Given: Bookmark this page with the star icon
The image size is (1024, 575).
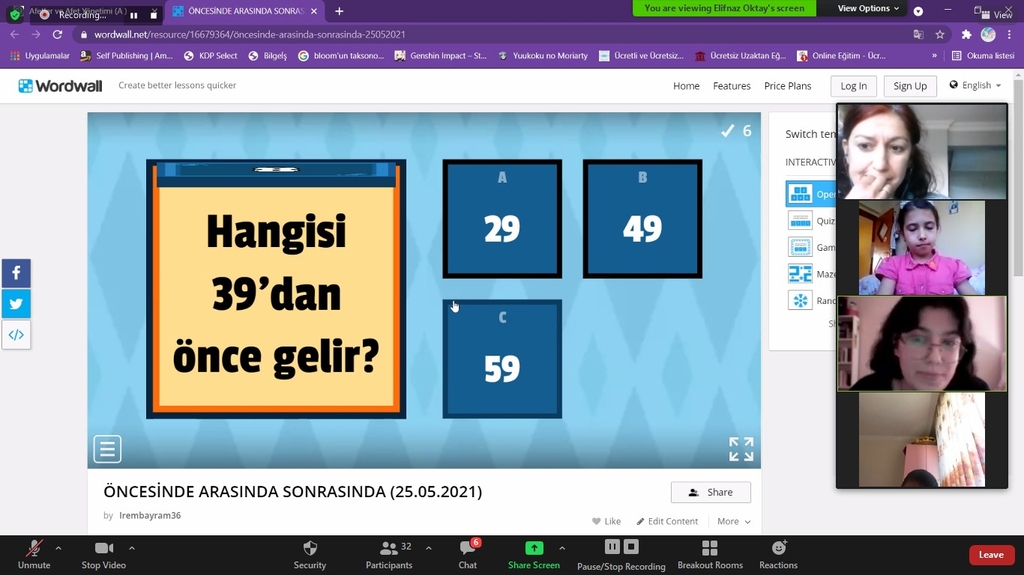Looking at the screenshot, I should click(940, 35).
